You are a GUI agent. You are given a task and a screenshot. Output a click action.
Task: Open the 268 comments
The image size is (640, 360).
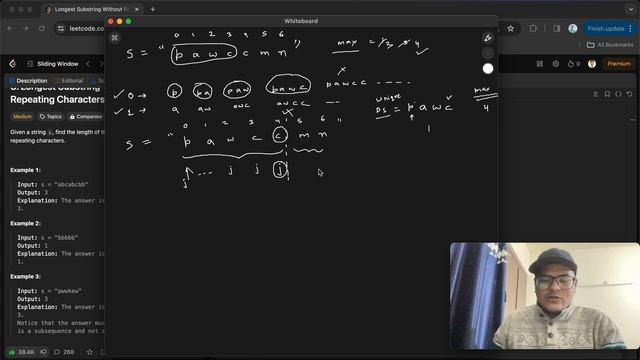click(x=64, y=352)
